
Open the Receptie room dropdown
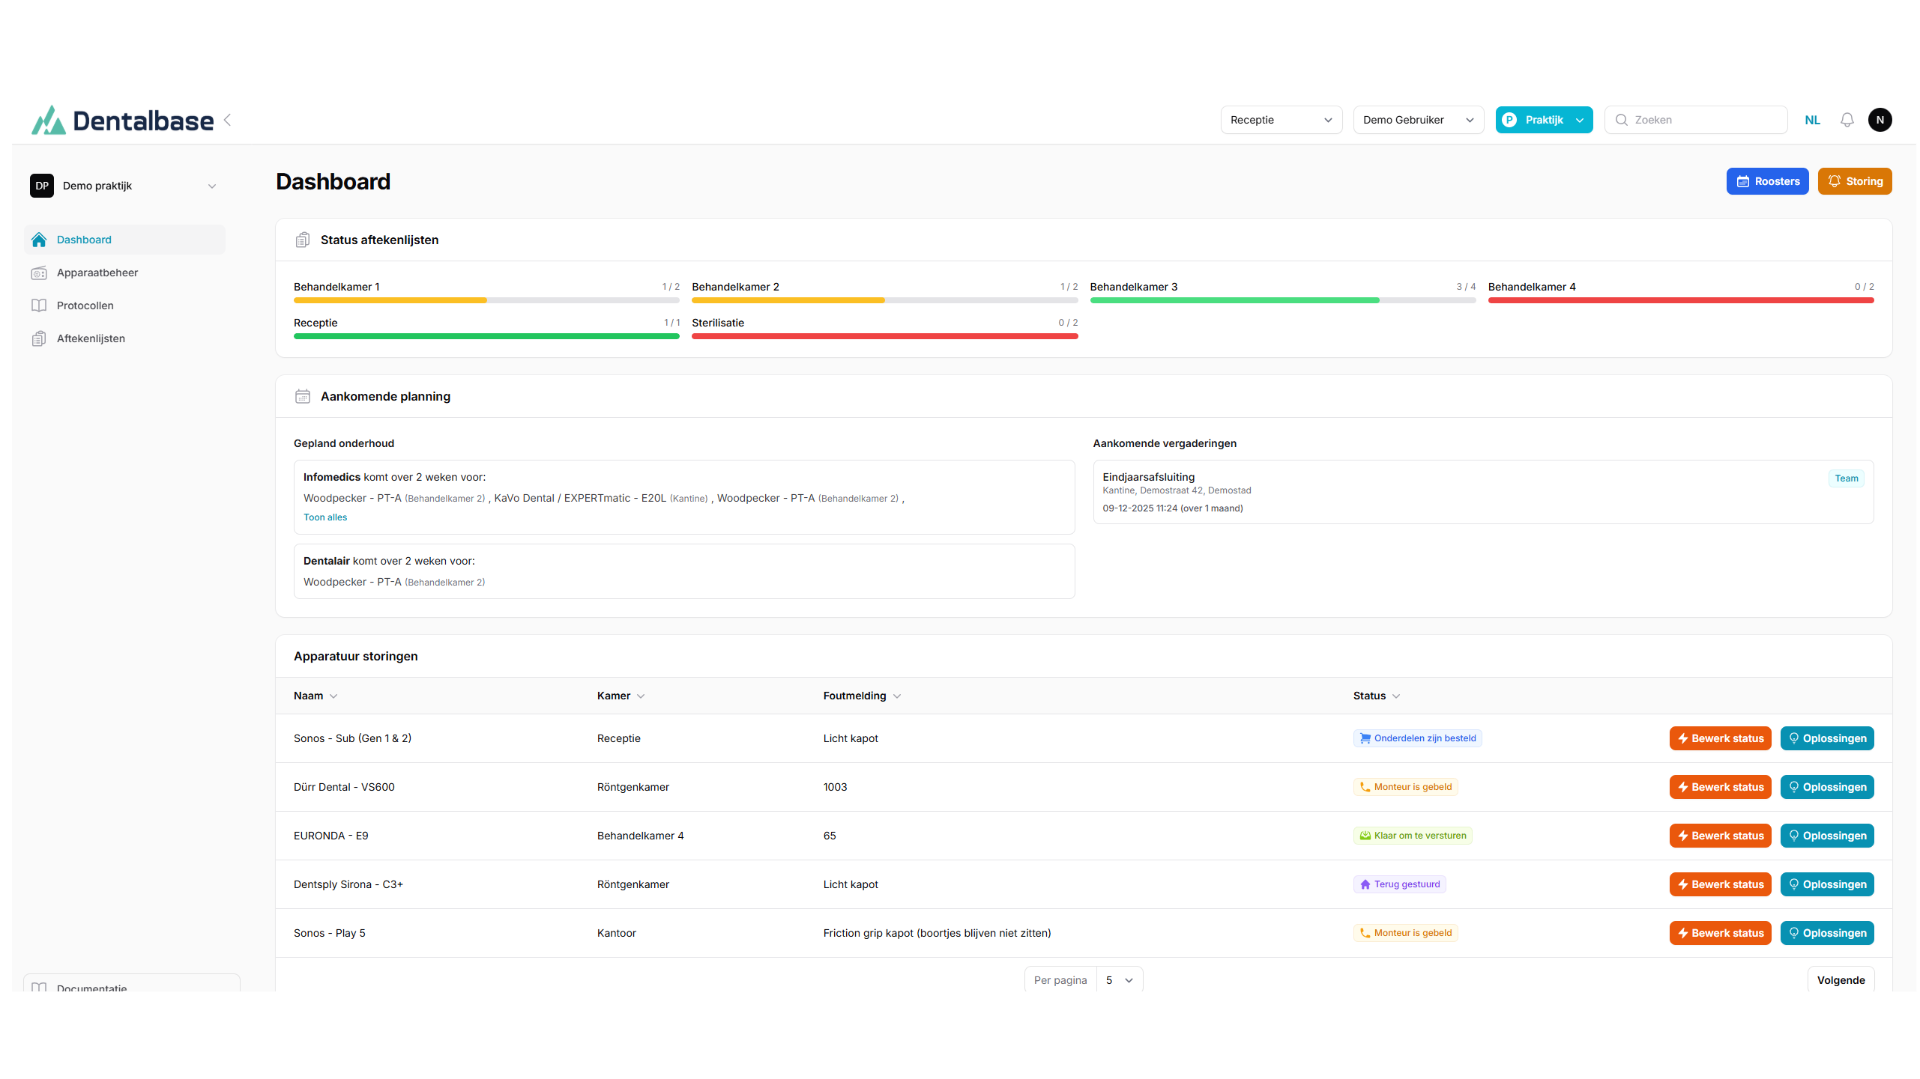[1280, 120]
